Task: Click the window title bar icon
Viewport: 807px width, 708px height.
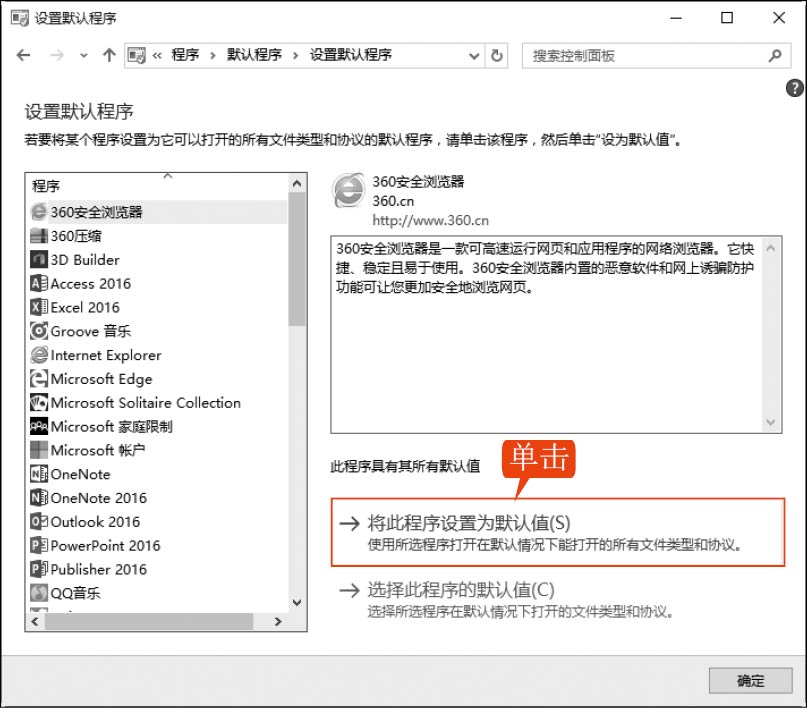Action: click(x=20, y=18)
